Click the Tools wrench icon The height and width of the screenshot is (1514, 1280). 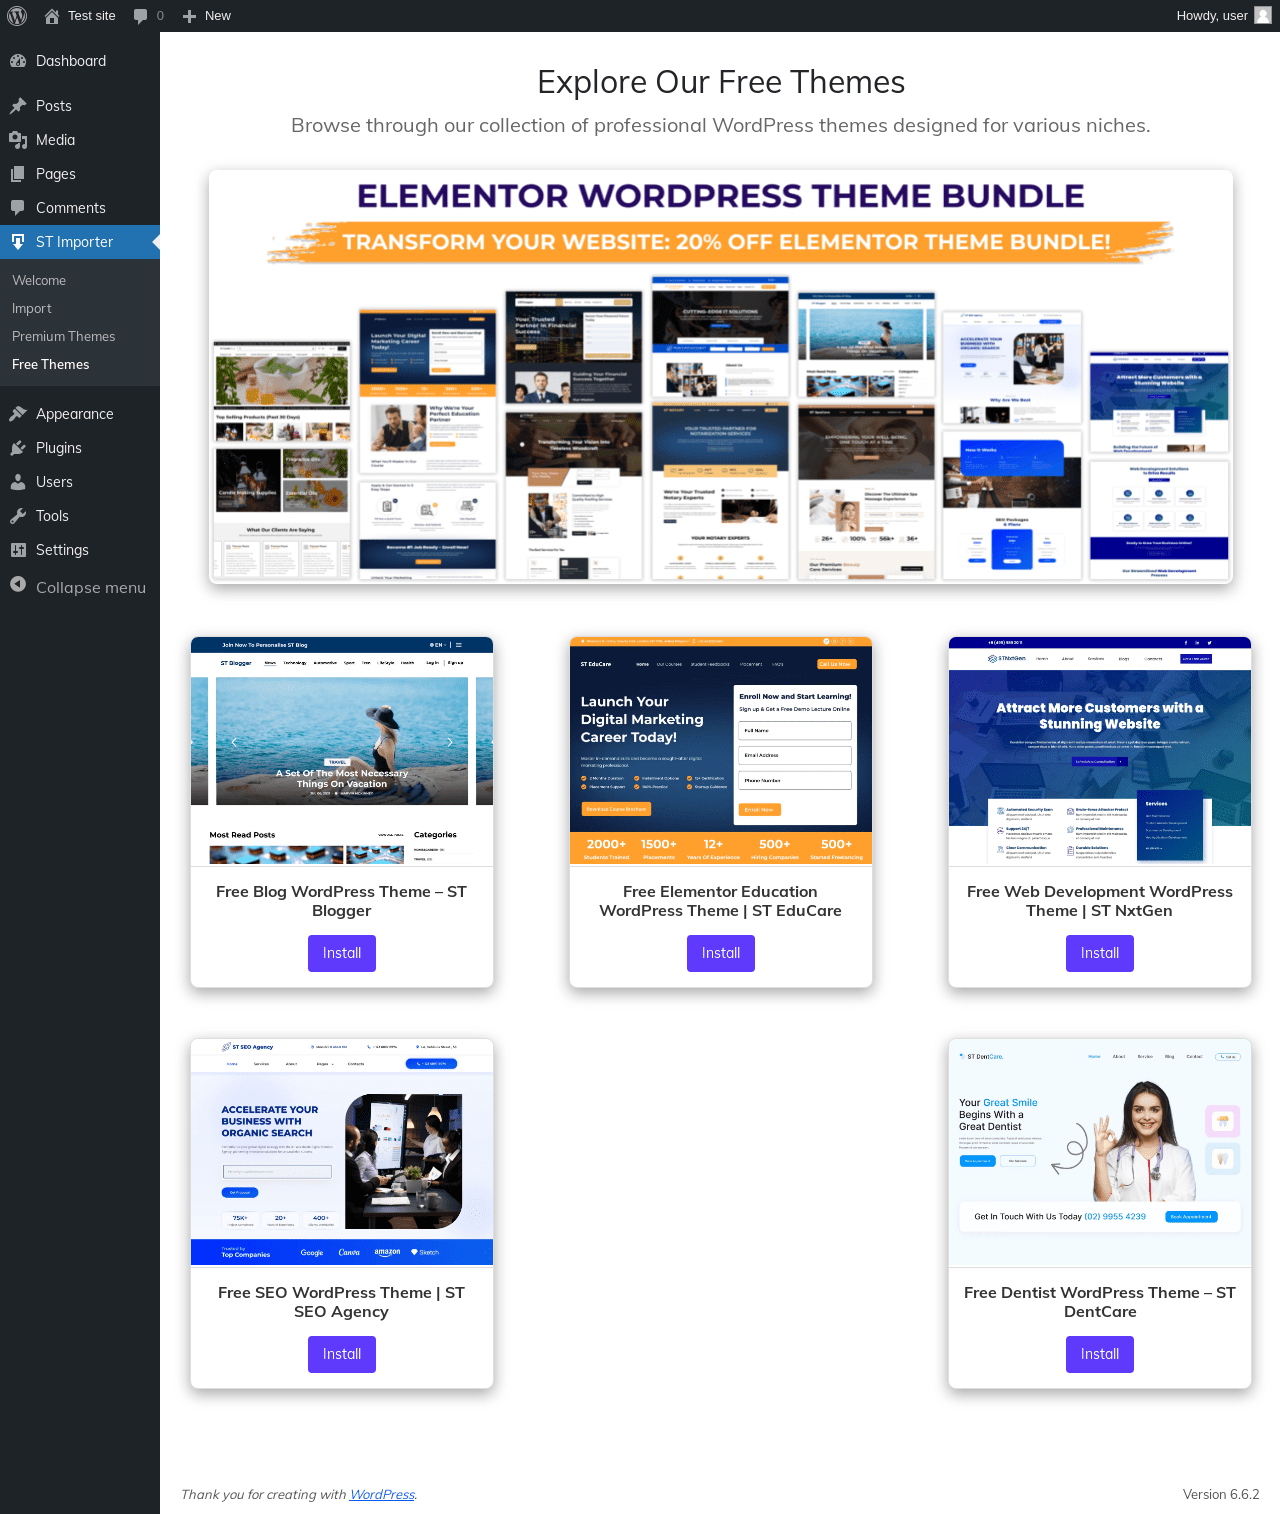(x=18, y=516)
